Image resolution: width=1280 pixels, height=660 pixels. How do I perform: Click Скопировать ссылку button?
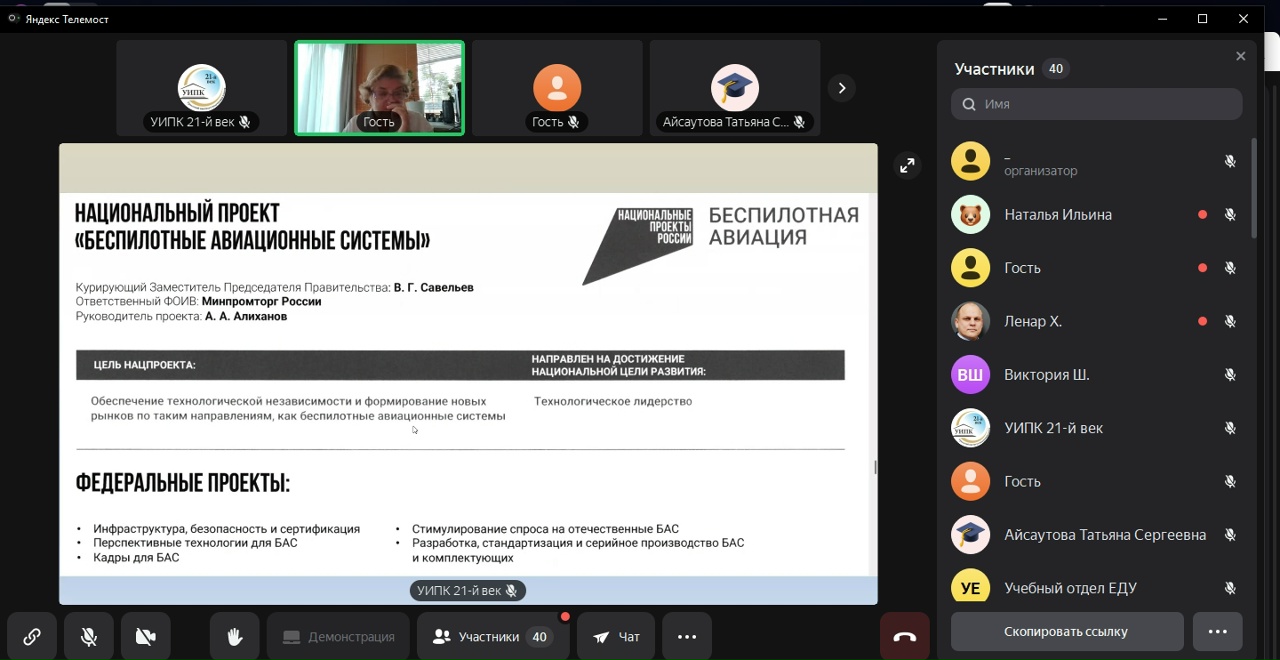[x=1066, y=632]
